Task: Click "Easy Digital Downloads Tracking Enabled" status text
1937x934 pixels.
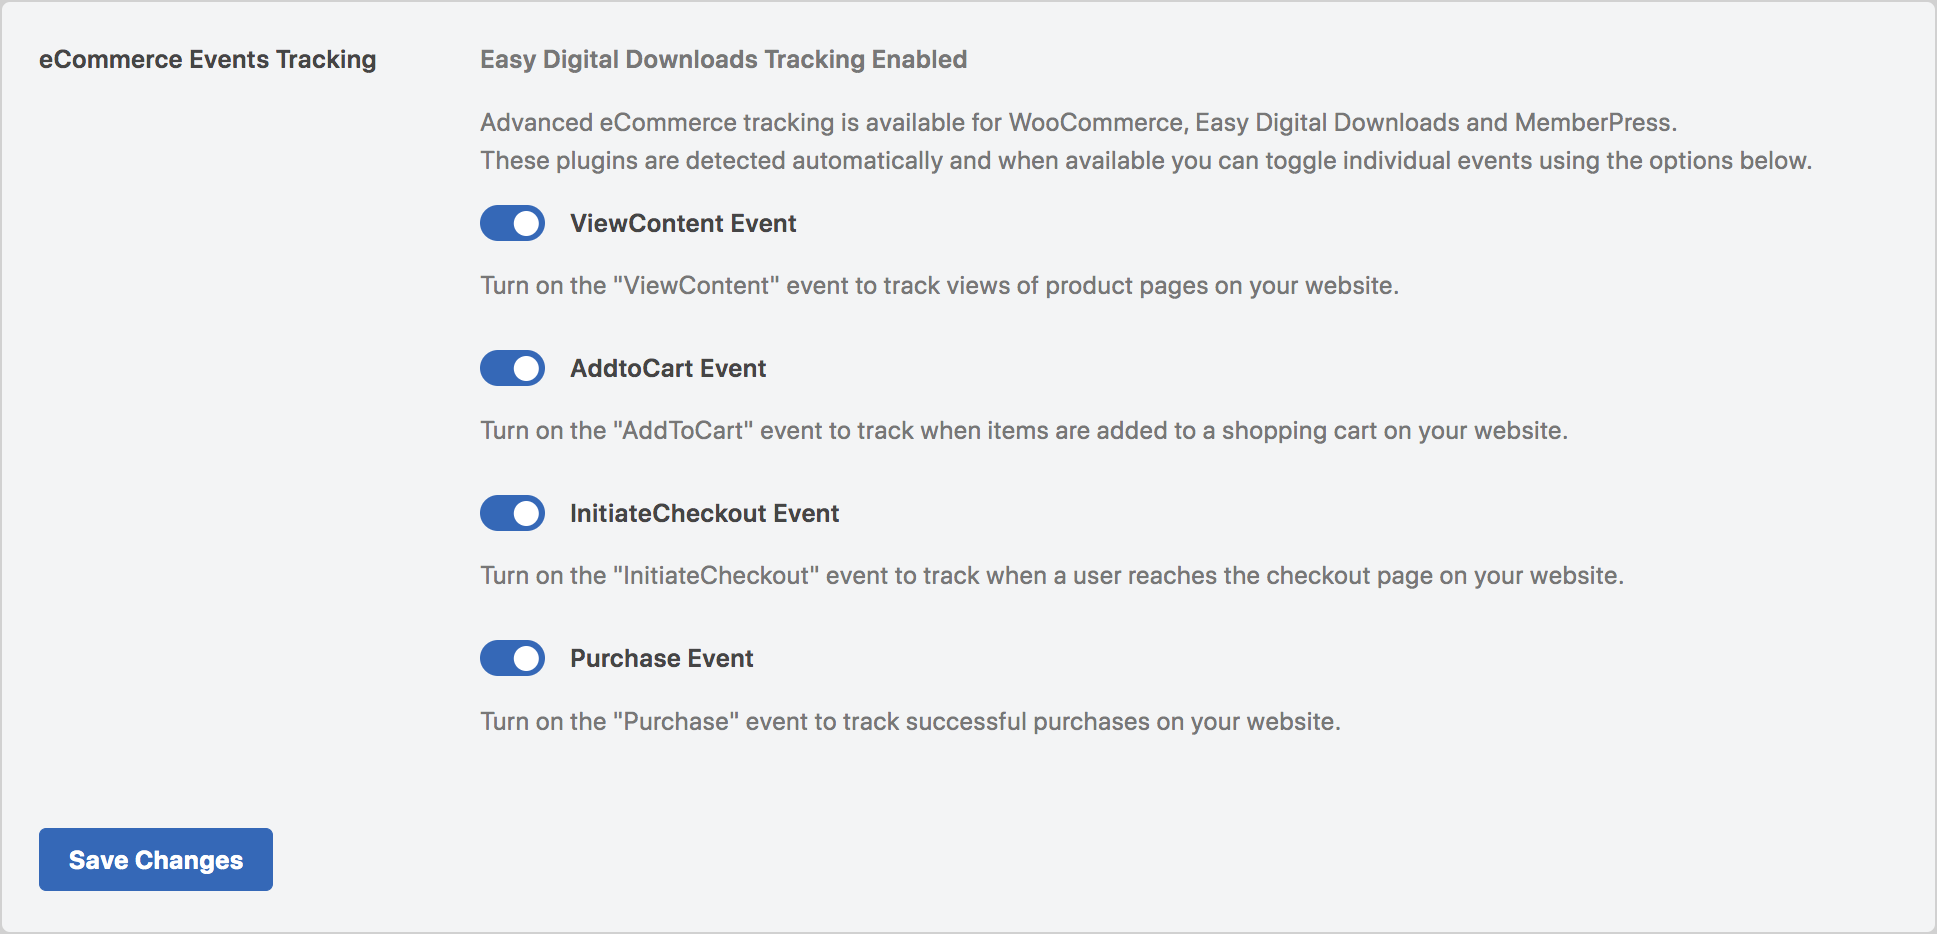Action: coord(723,59)
